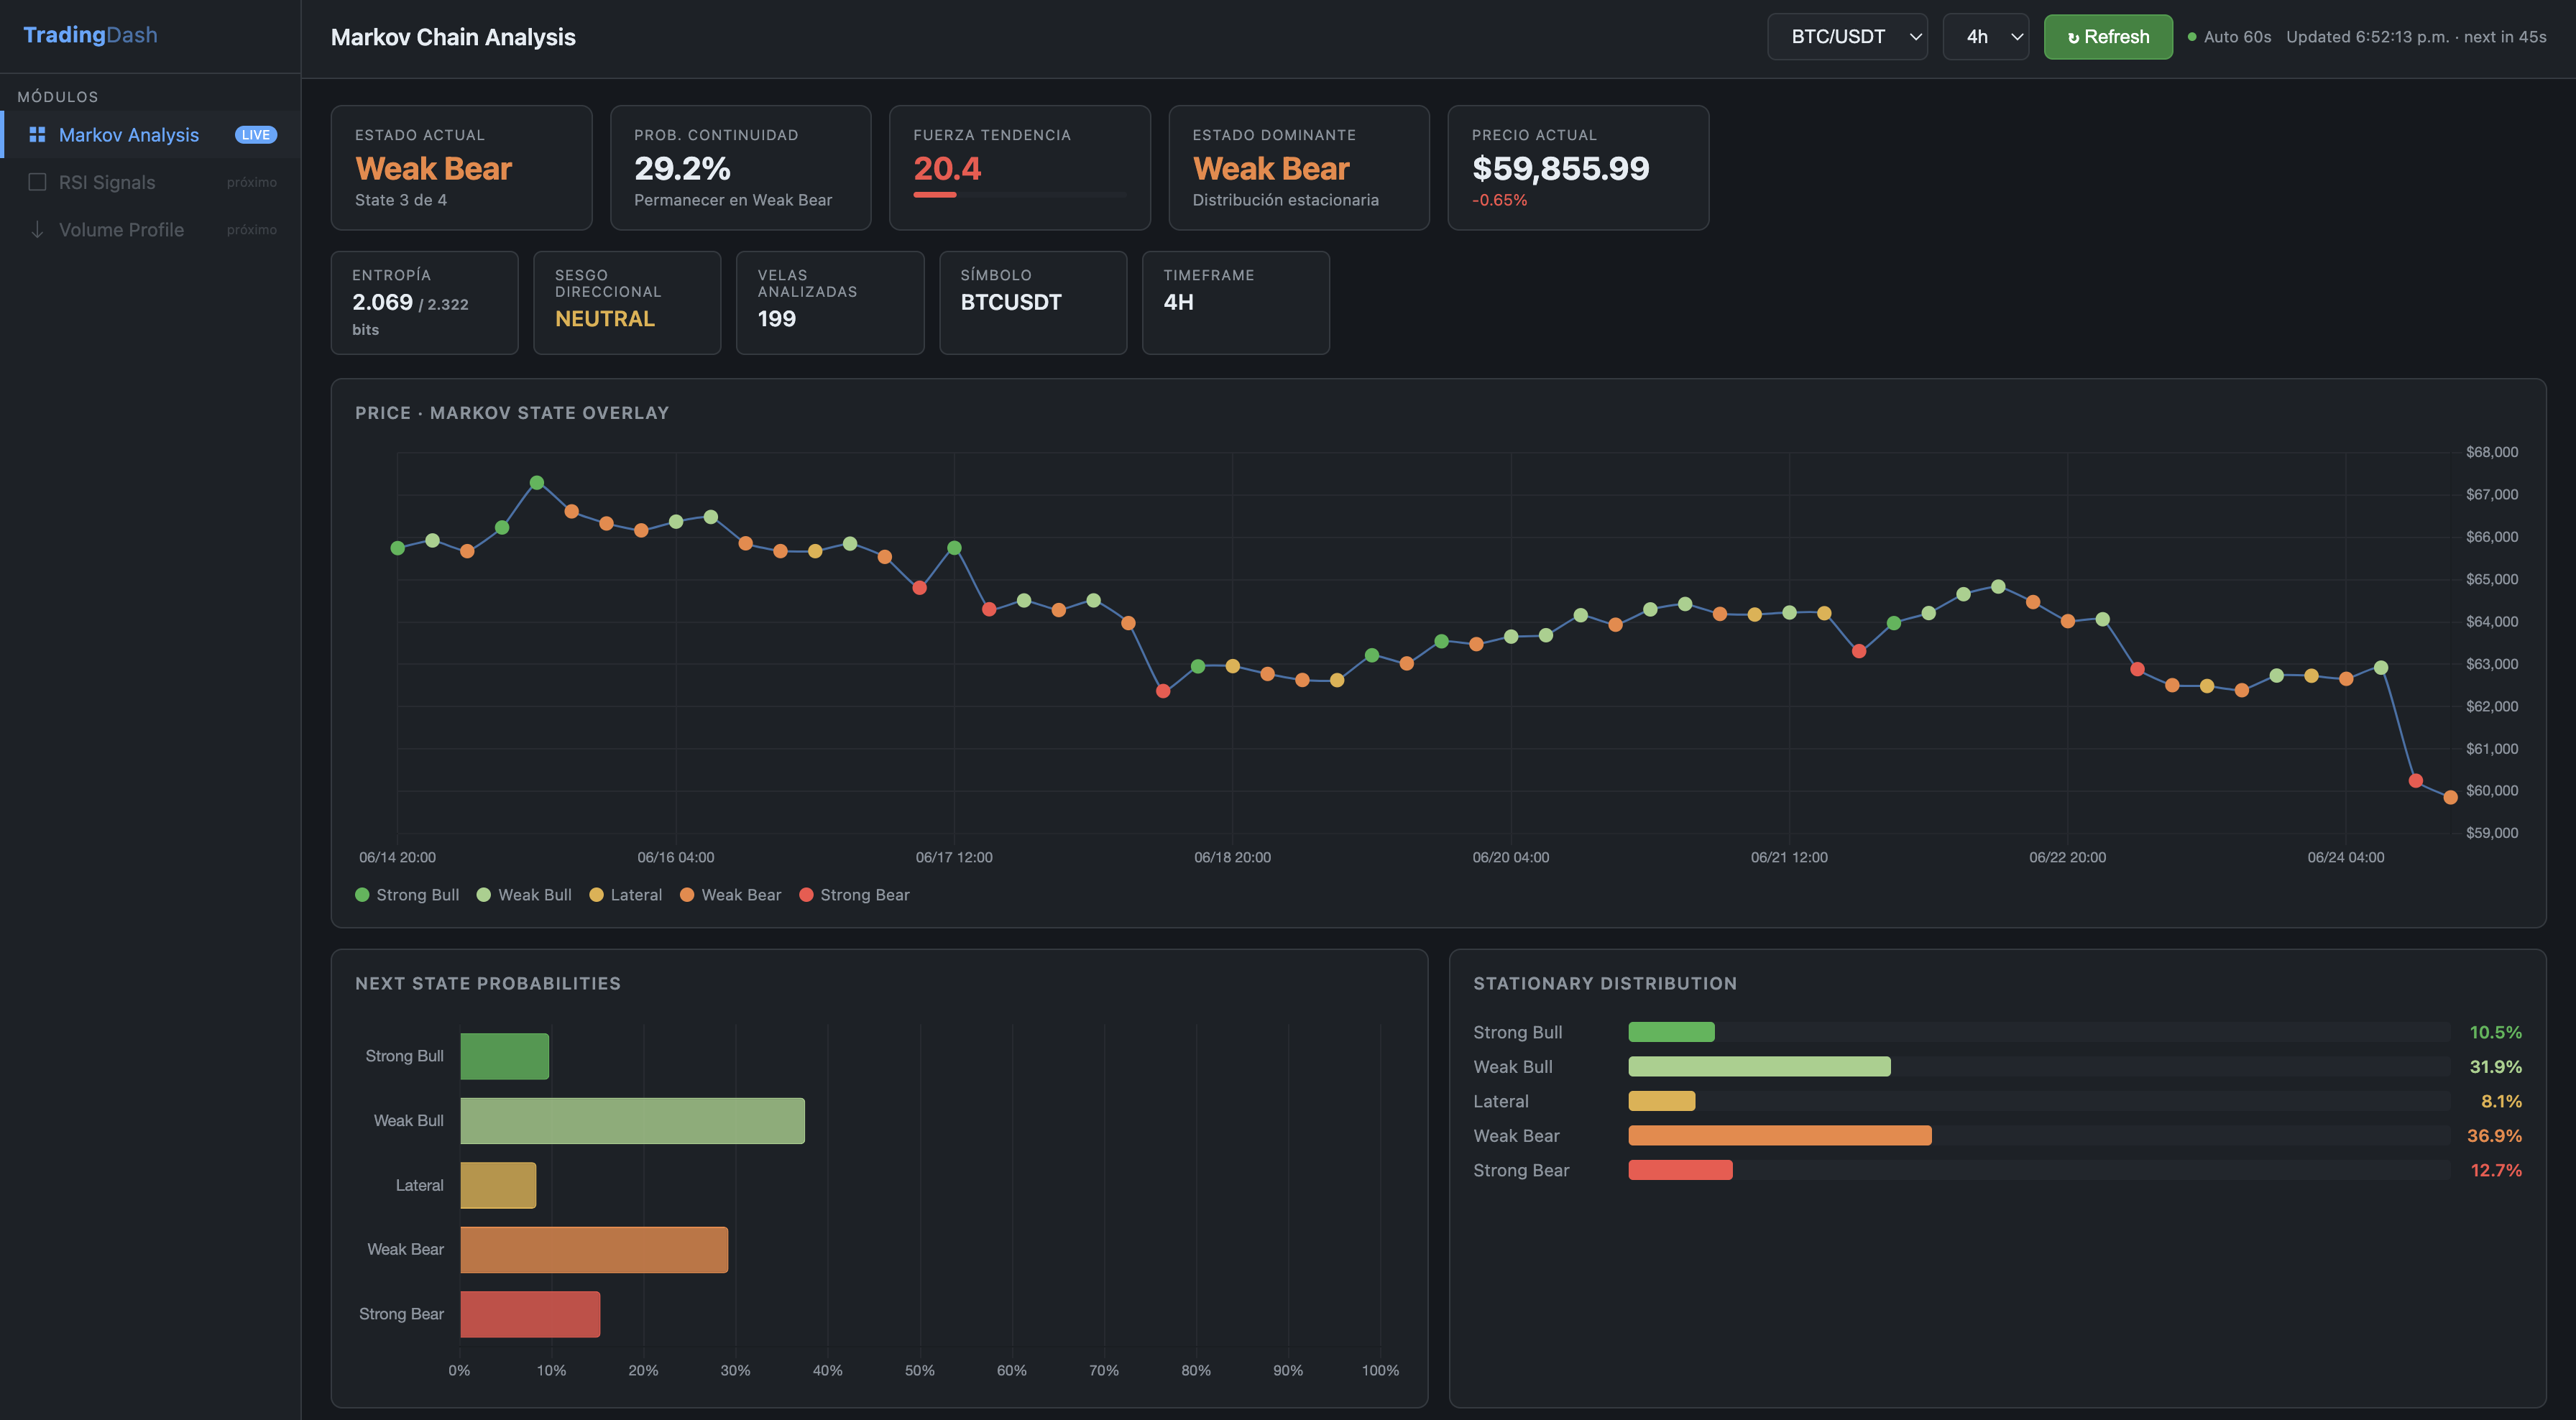The height and width of the screenshot is (1420, 2576).
Task: Click the 36.9% Weak Bear percentage
Action: click(2494, 1136)
